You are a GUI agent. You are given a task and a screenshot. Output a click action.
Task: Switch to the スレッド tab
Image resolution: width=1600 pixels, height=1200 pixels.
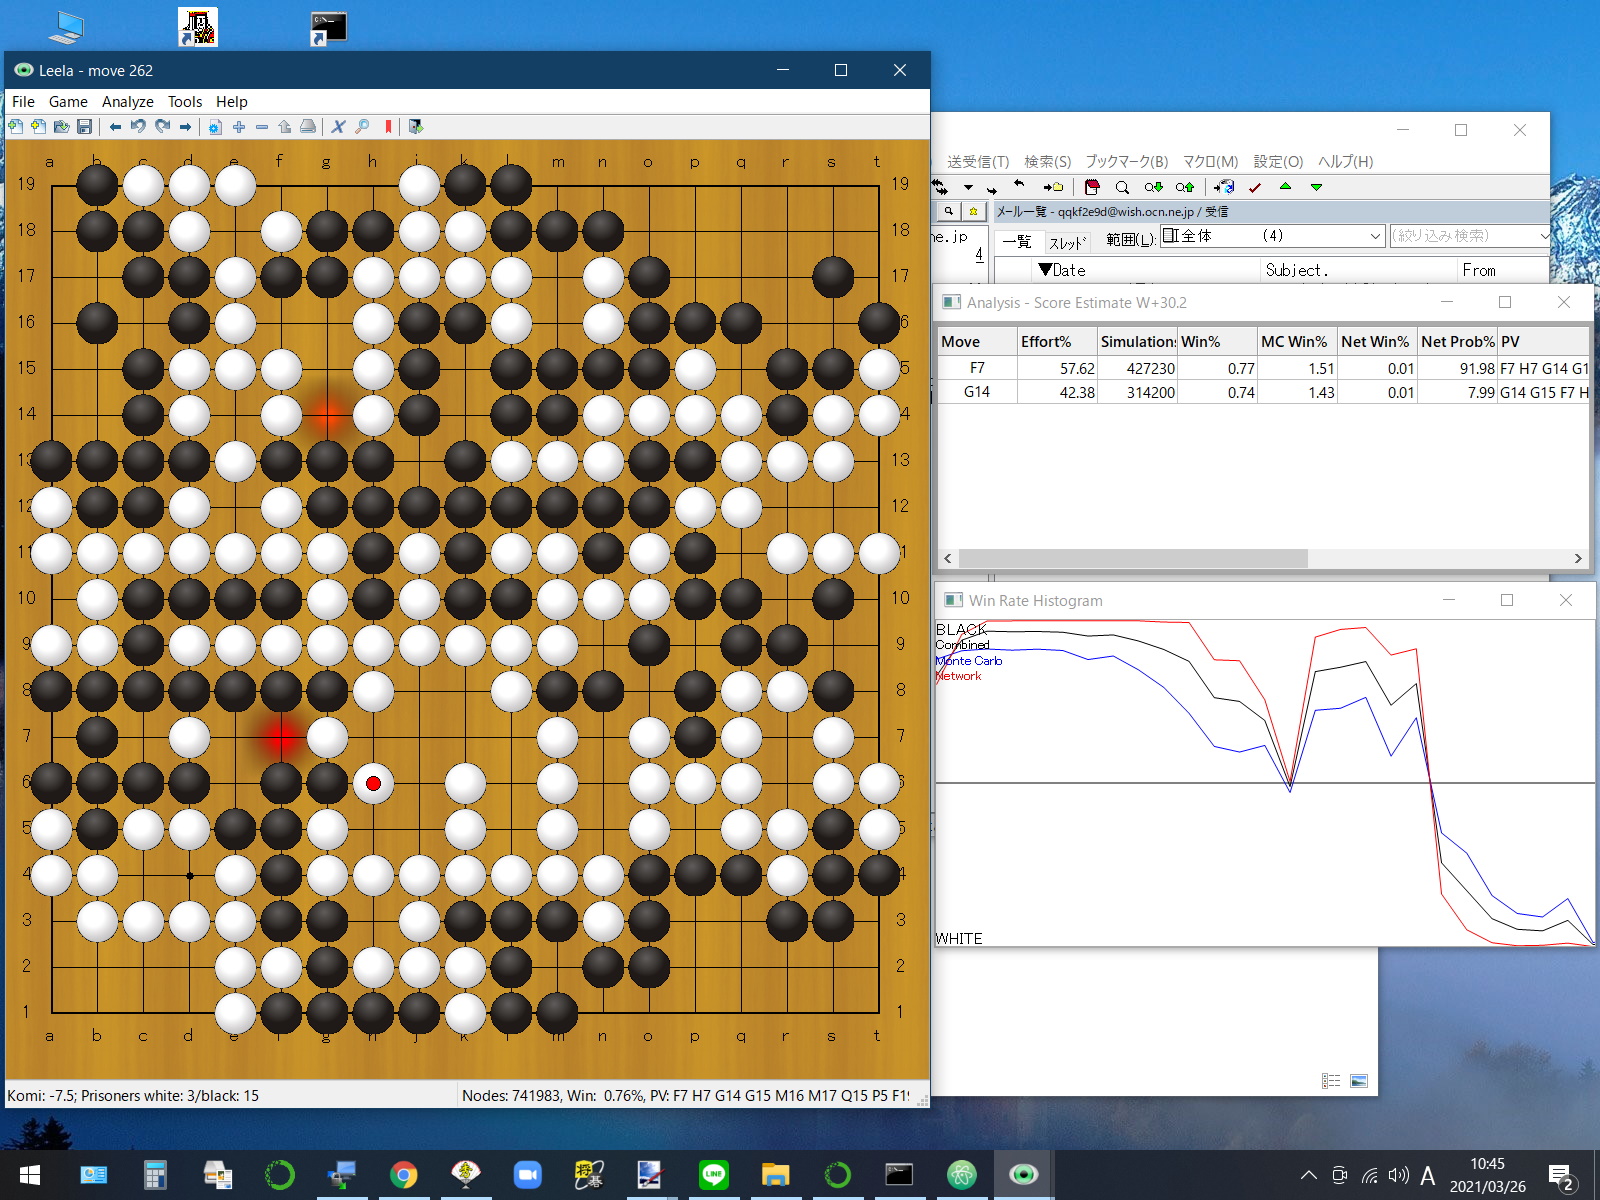click(1066, 243)
